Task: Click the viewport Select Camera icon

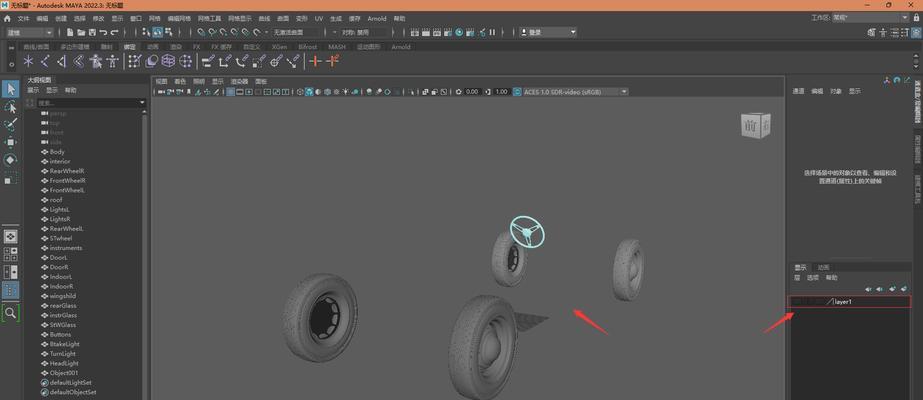Action: [x=161, y=92]
